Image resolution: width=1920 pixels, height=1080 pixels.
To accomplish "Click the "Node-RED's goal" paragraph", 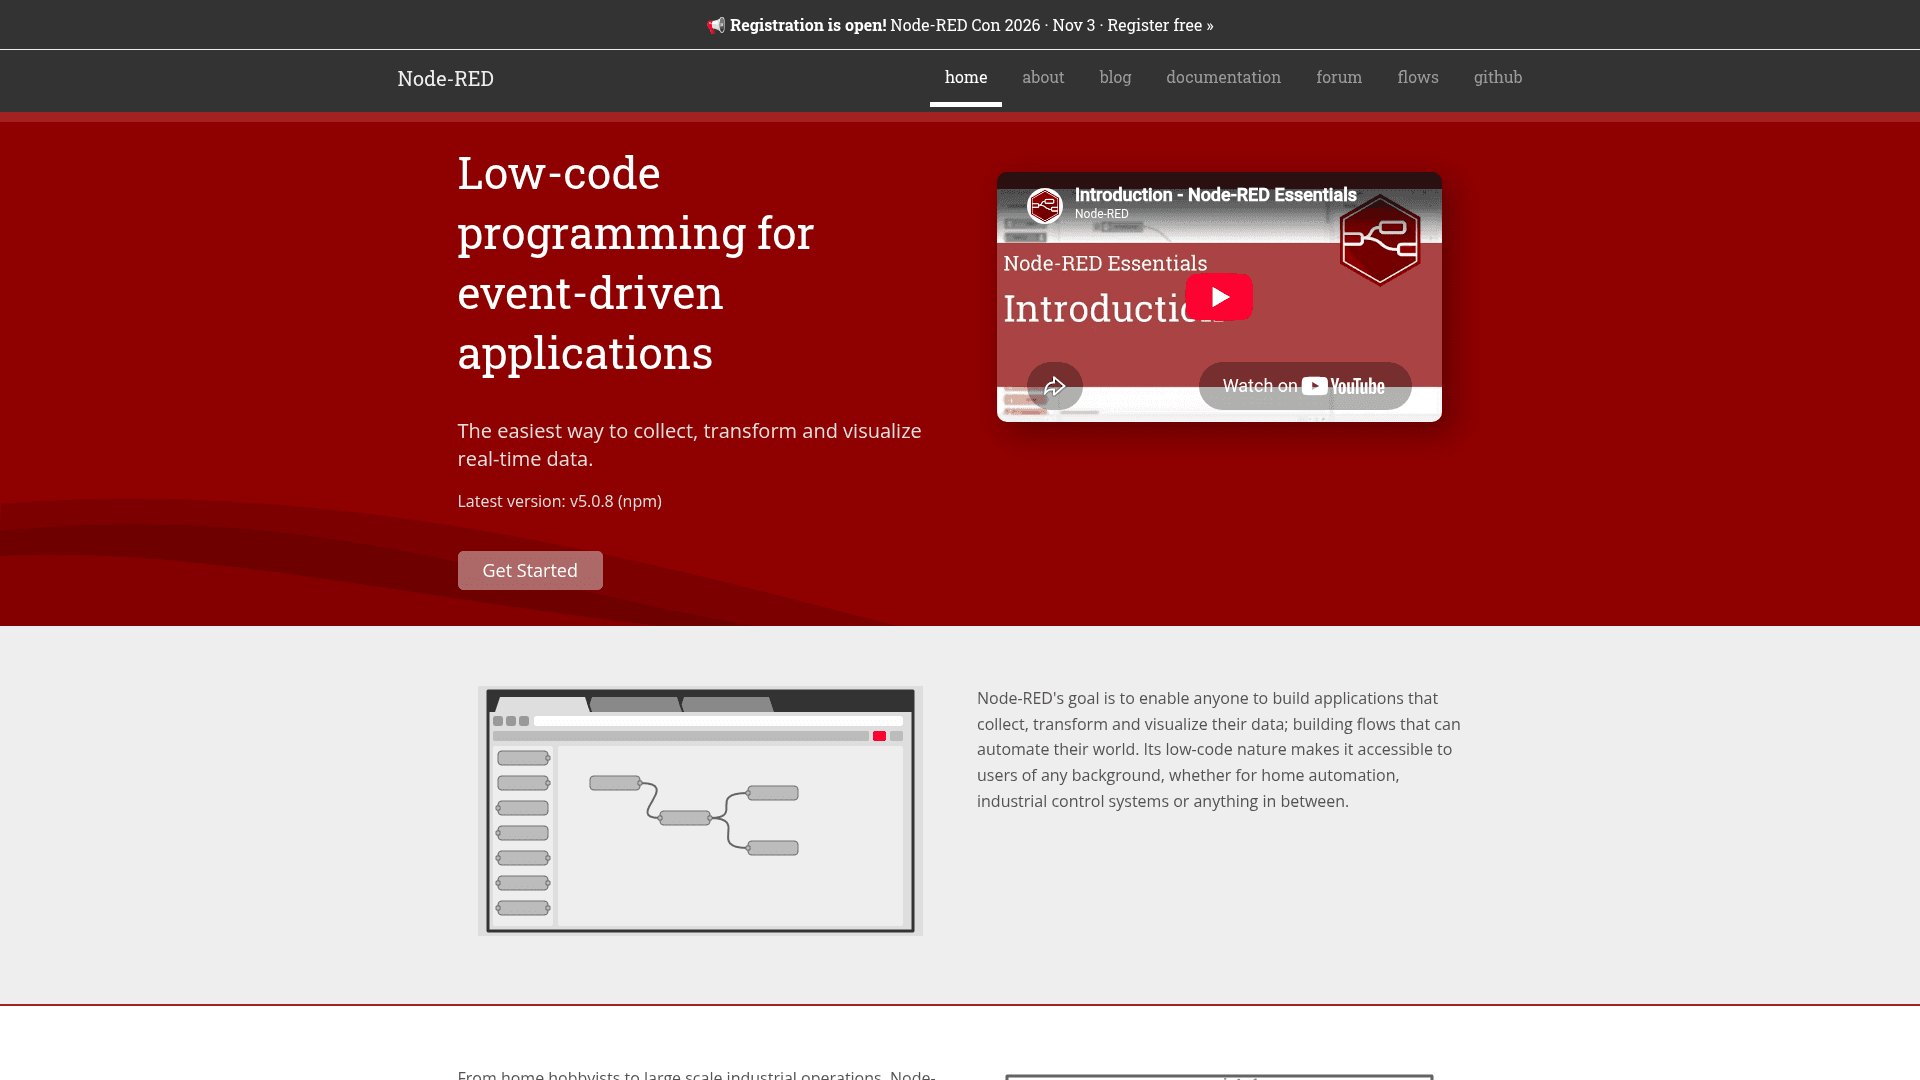I will click(1219, 750).
